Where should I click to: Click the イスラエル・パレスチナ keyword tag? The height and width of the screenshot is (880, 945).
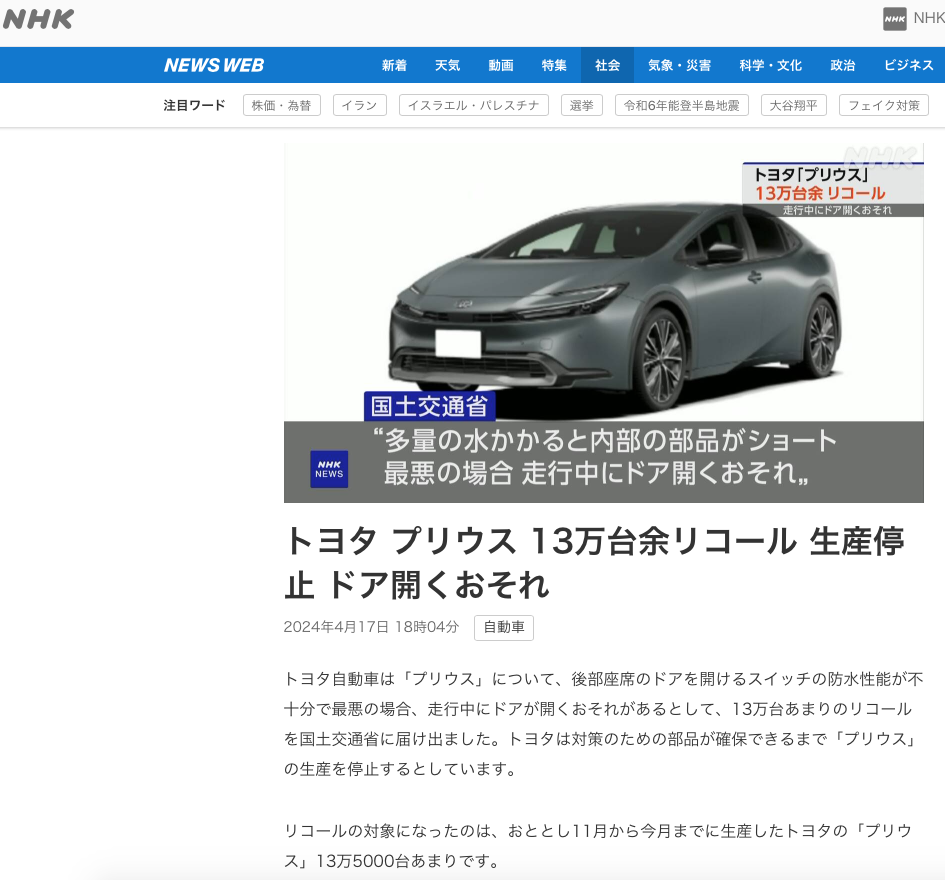[x=474, y=105]
